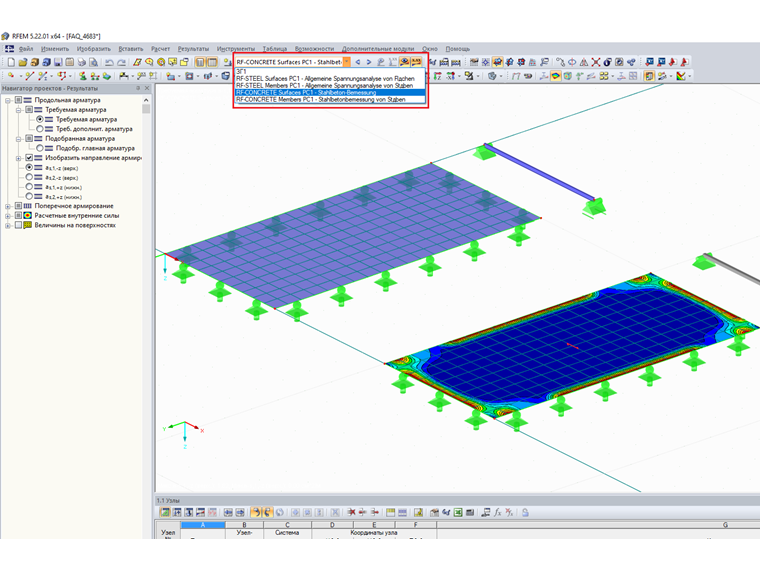Click the formula fx icon in table toolbar
The width and height of the screenshot is (760, 570).
pyautogui.click(x=497, y=513)
